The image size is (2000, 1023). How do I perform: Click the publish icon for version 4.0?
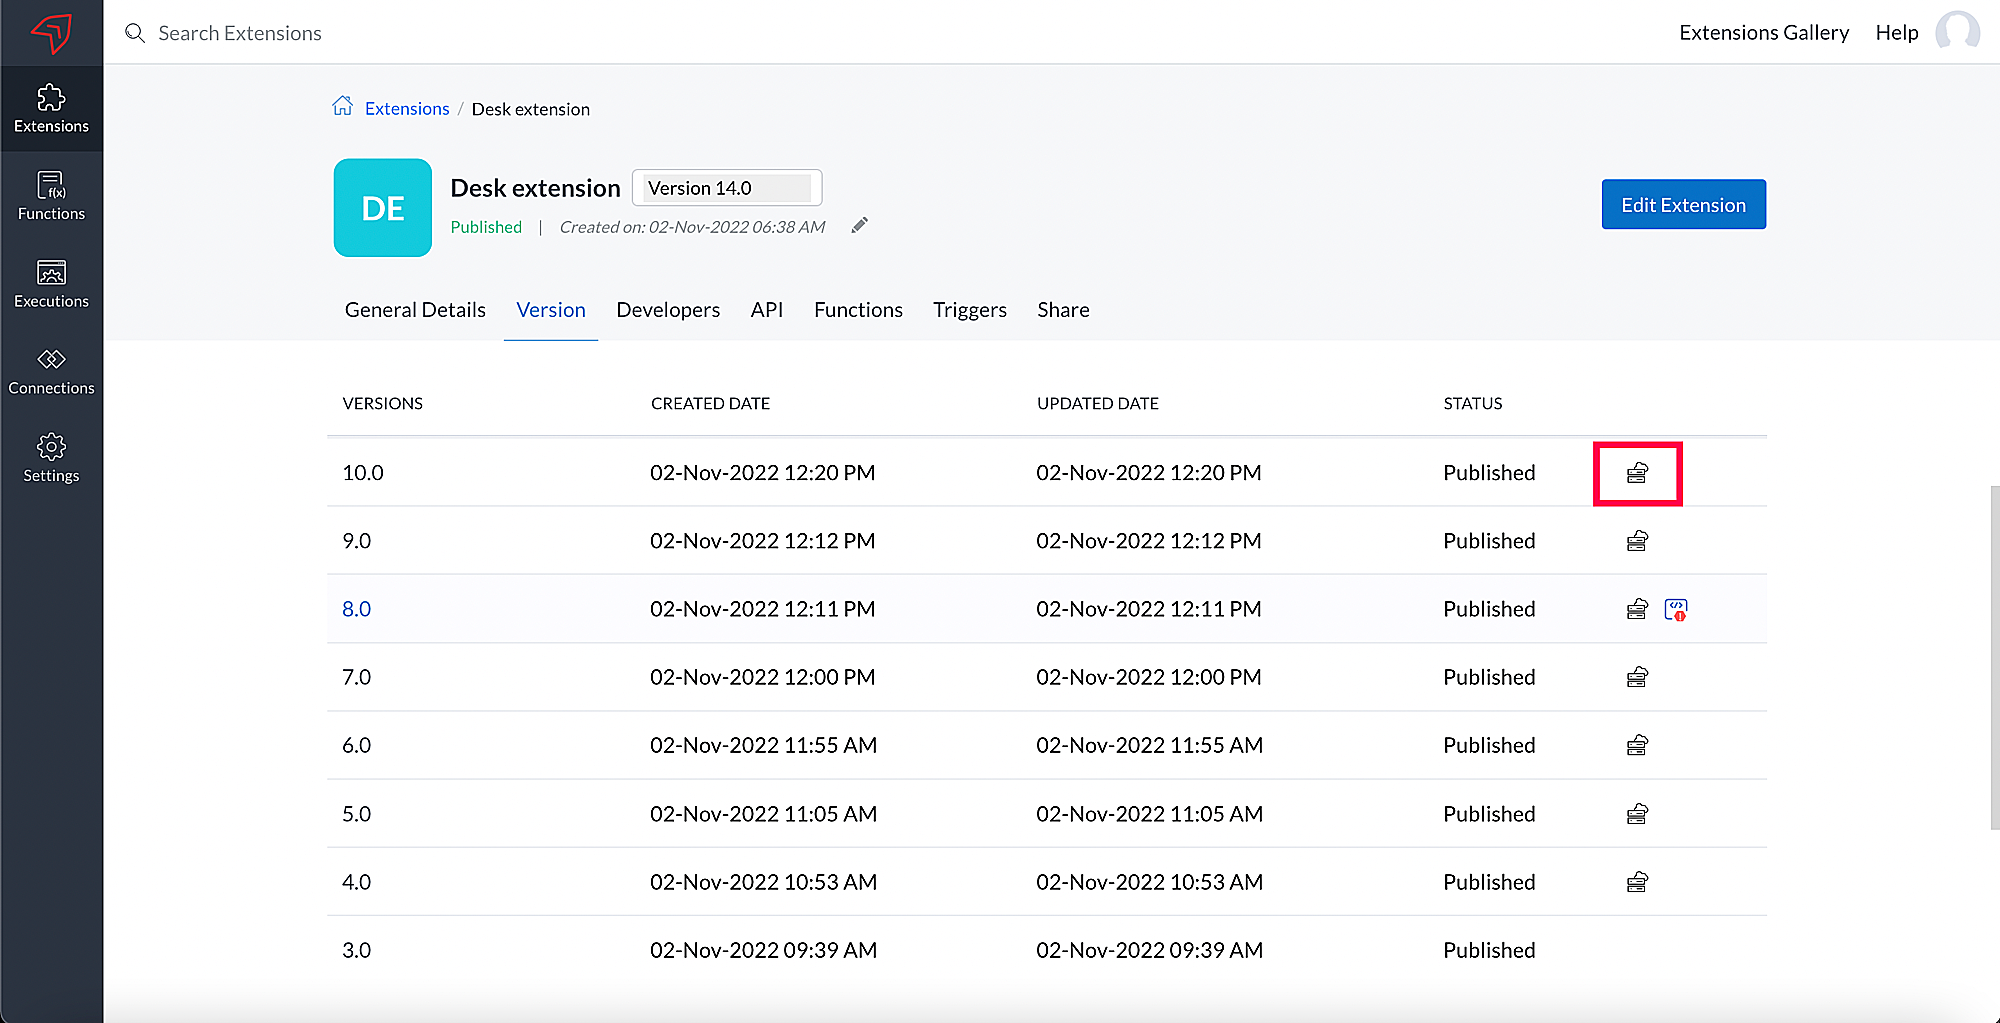tap(1636, 882)
